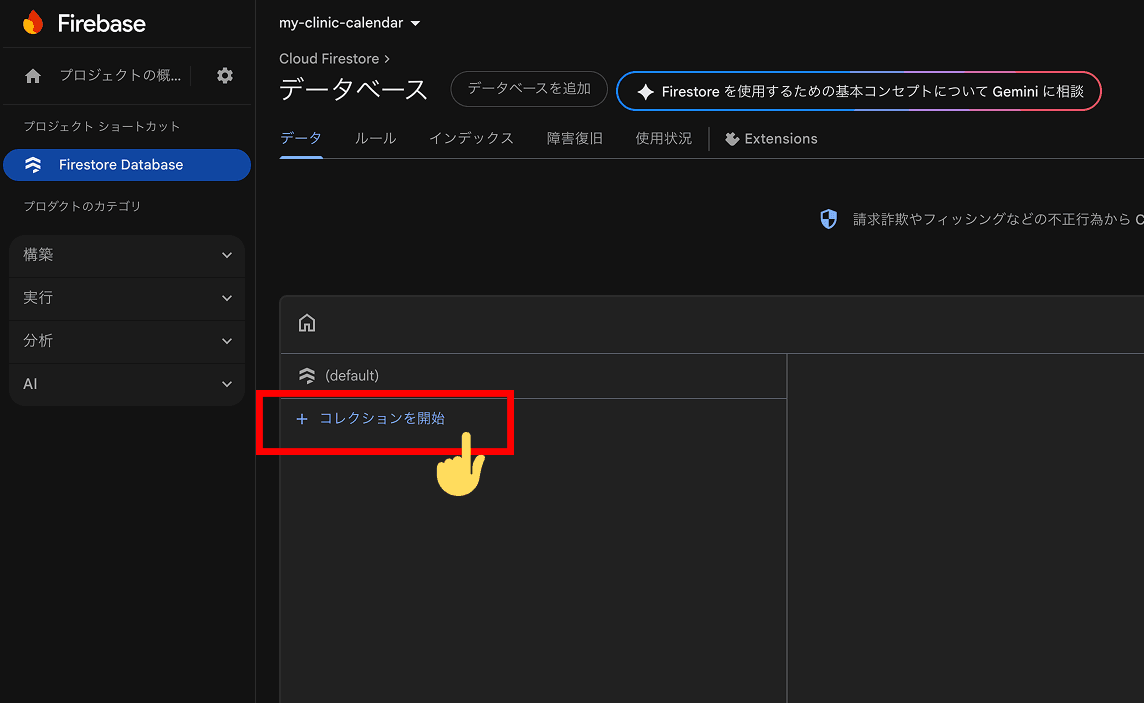Switch to the インデックス tab
Screen dimensions: 1144x703
coord(471,139)
